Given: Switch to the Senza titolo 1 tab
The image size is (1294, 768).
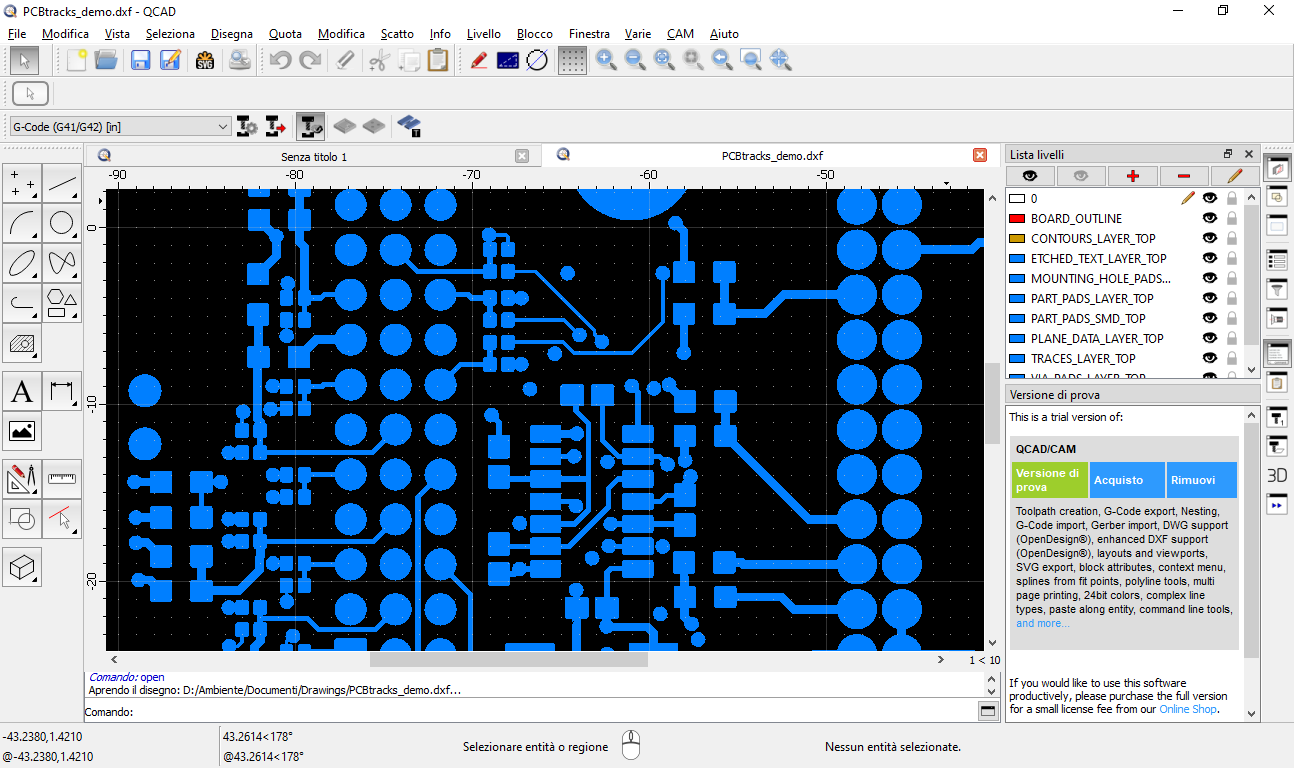Looking at the screenshot, I should [x=314, y=156].
